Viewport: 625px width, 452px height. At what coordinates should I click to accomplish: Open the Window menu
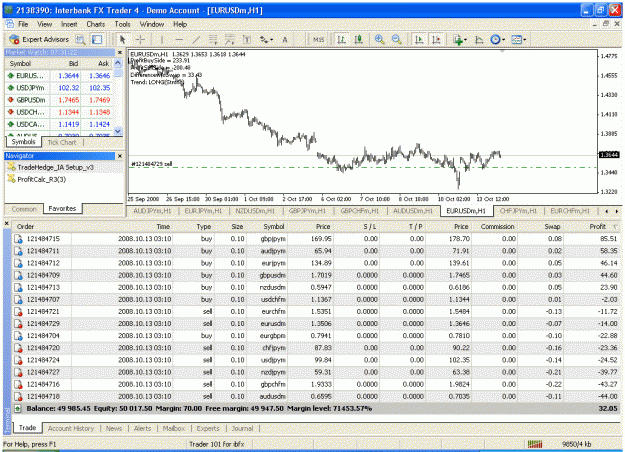pyautogui.click(x=152, y=24)
